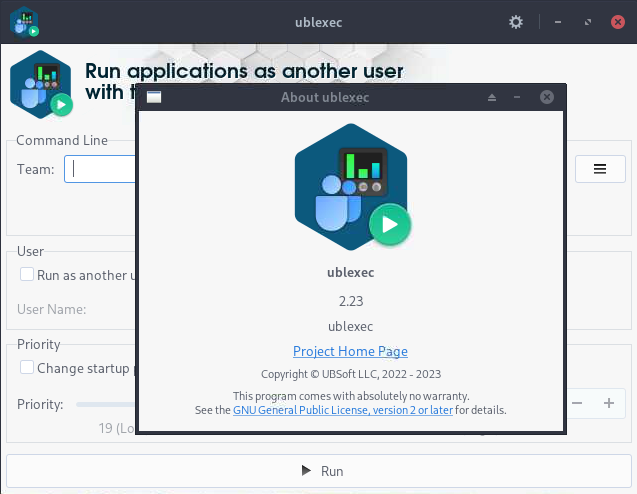Decrease priority with the minus button
The height and width of the screenshot is (494, 637).
tap(577, 403)
